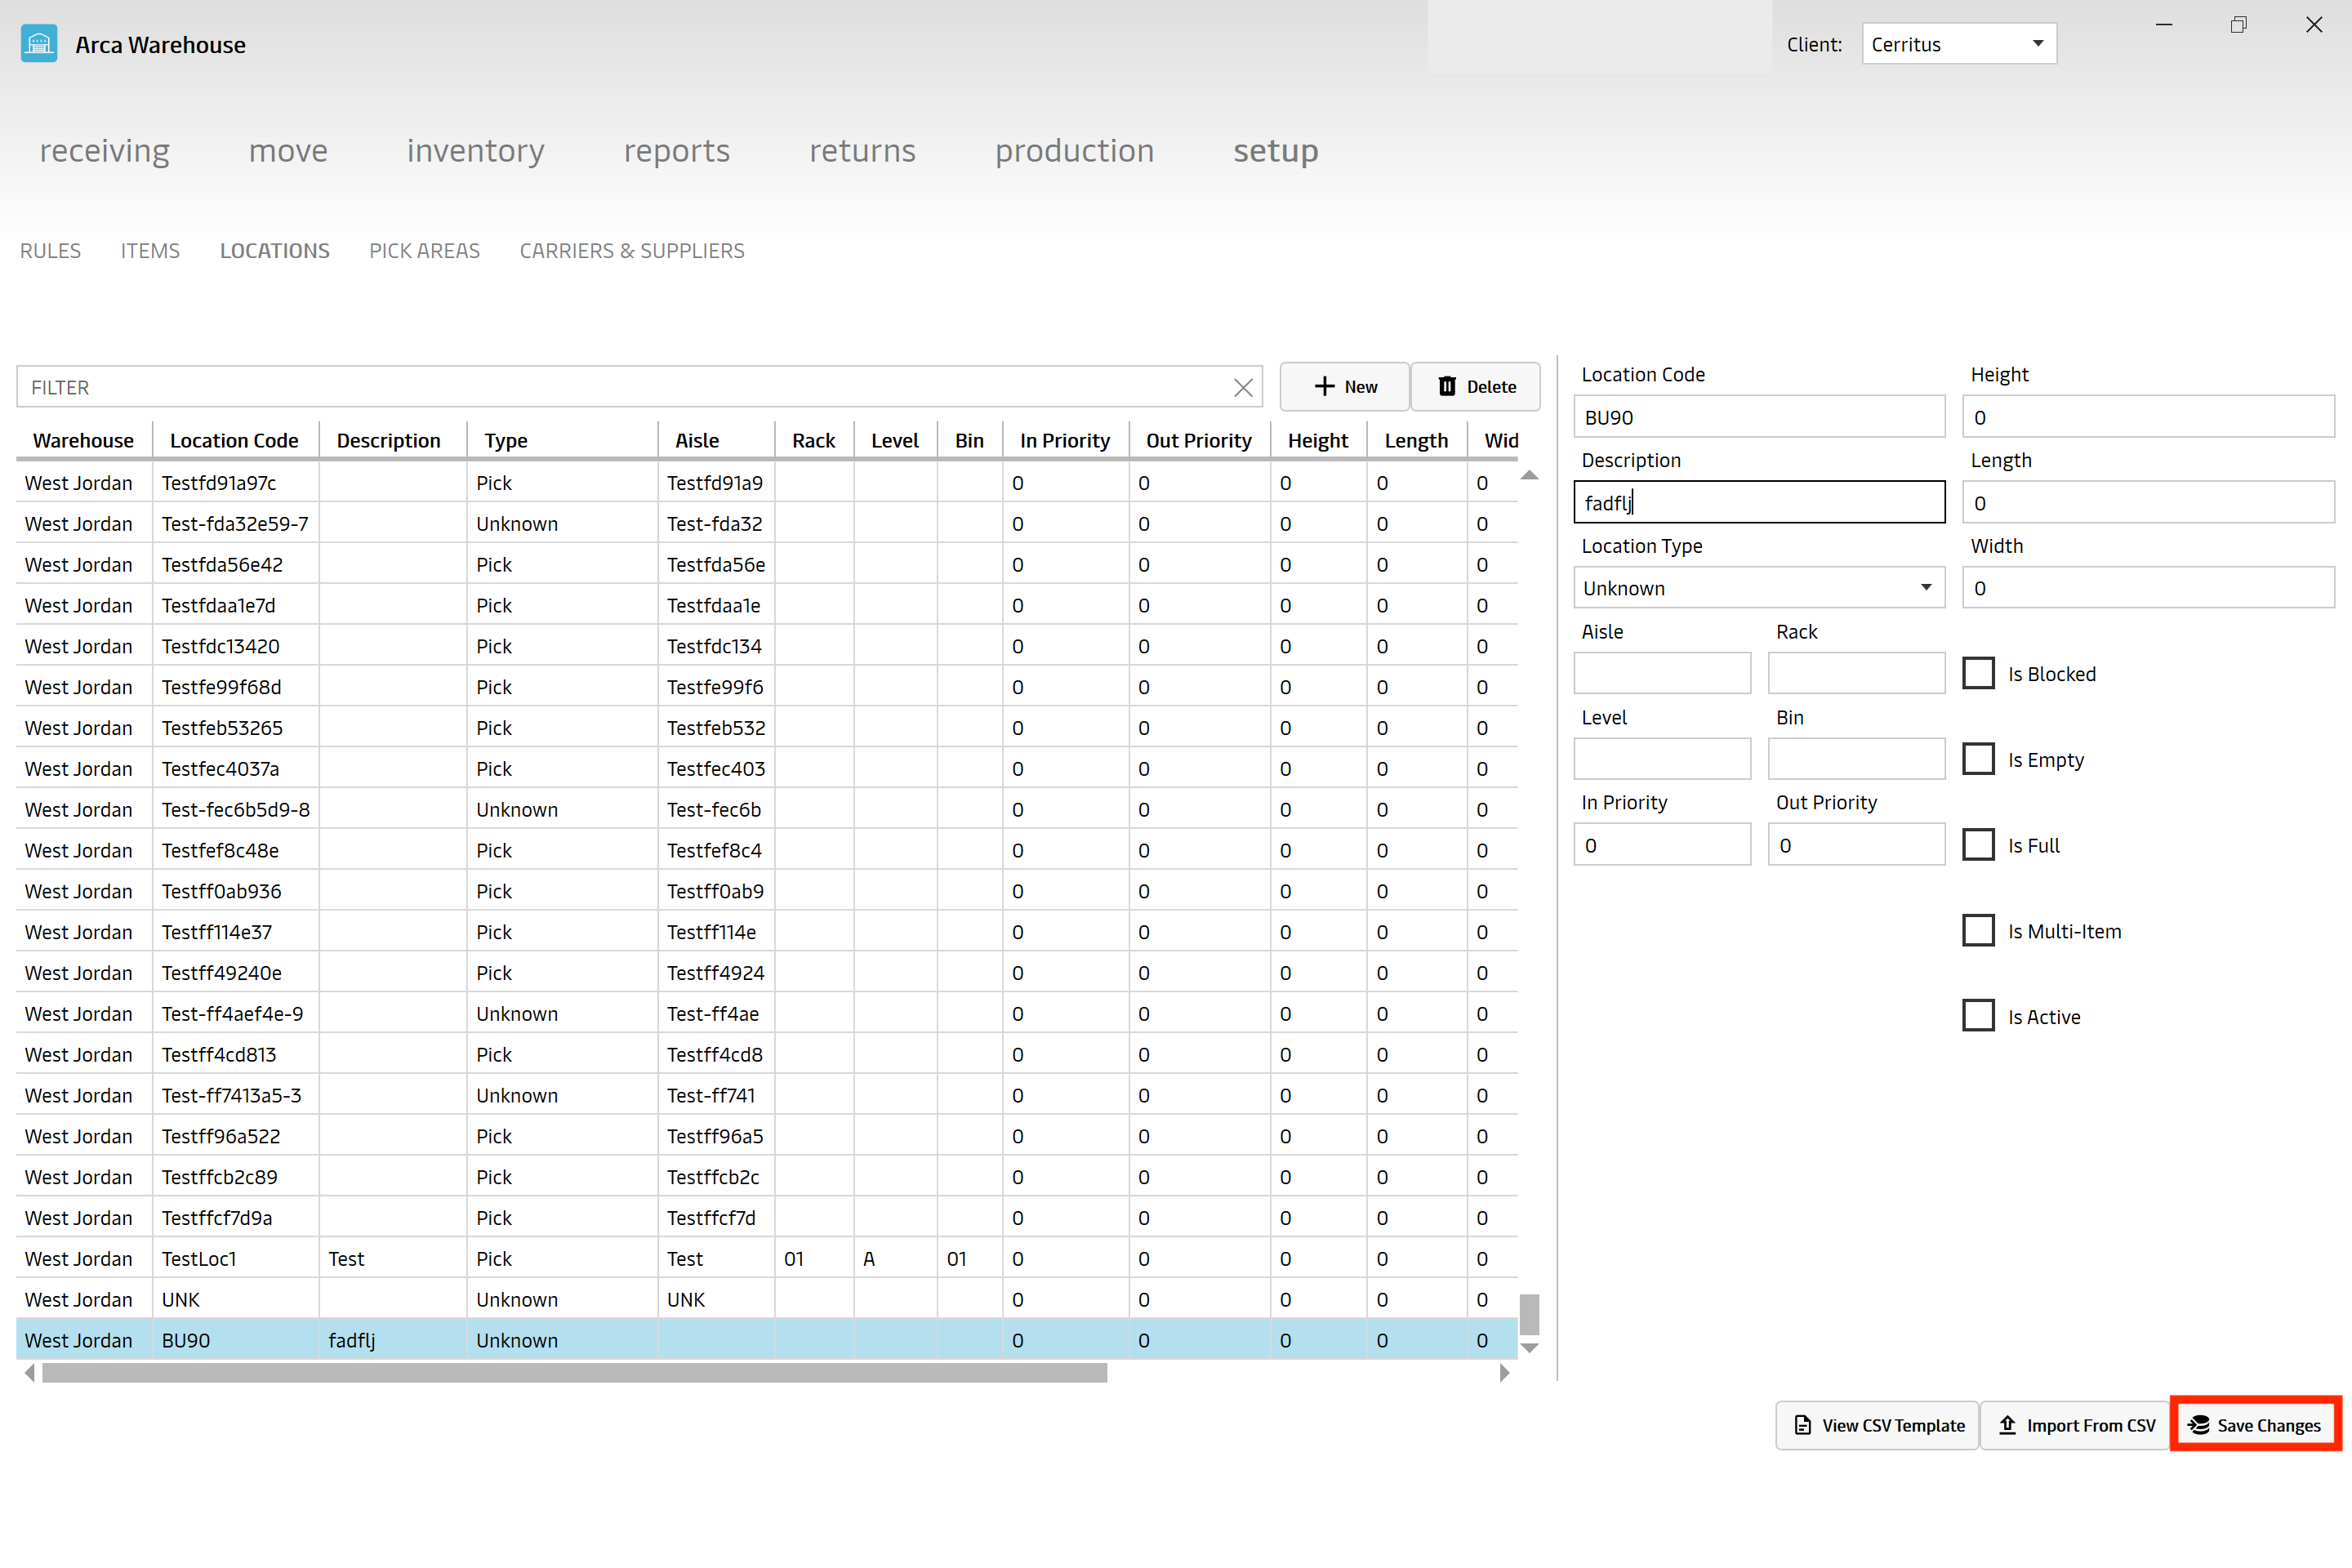Click the Out Priority column header

(x=1199, y=441)
